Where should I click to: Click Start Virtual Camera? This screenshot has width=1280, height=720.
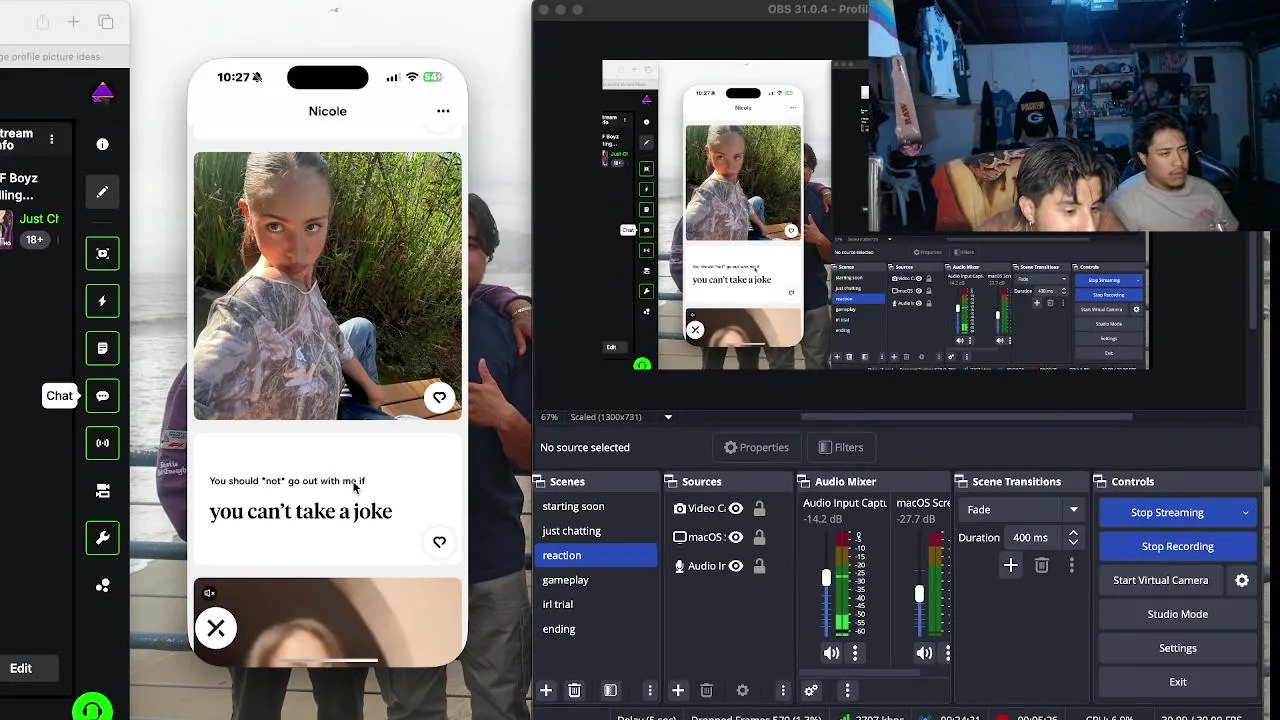click(x=1161, y=580)
